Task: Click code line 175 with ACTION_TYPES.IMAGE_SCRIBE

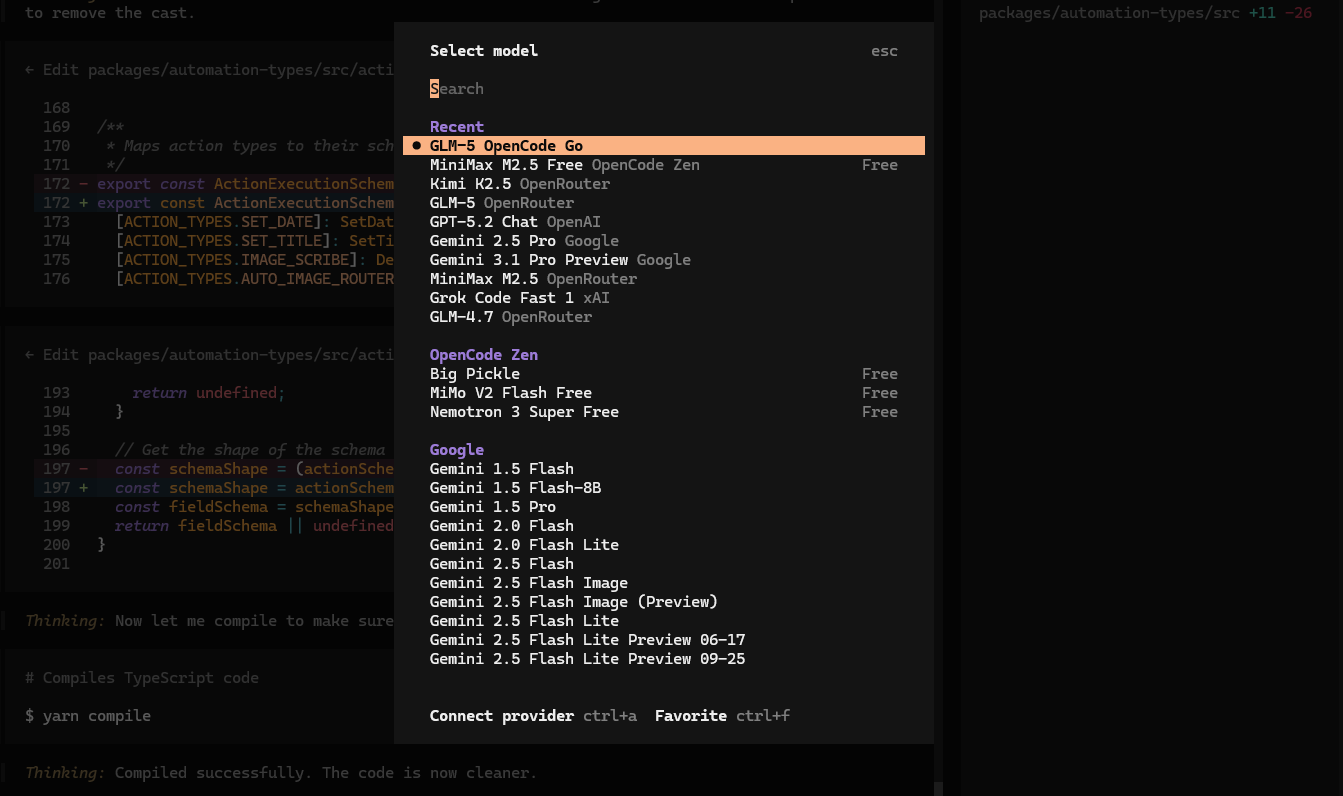Action: click(x=214, y=260)
